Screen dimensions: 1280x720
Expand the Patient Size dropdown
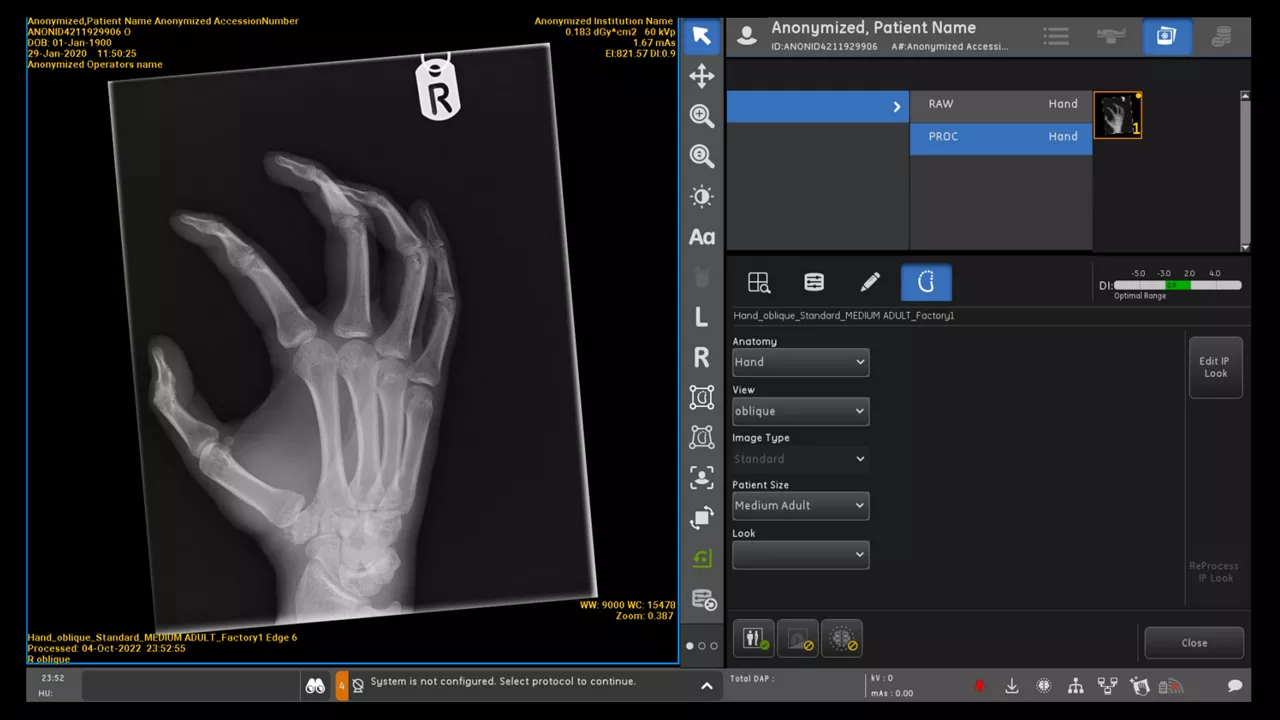(x=800, y=506)
